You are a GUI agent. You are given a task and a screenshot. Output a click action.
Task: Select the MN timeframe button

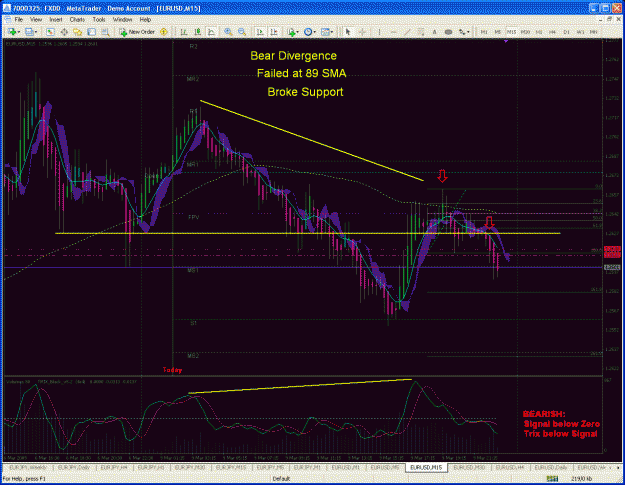pos(594,32)
